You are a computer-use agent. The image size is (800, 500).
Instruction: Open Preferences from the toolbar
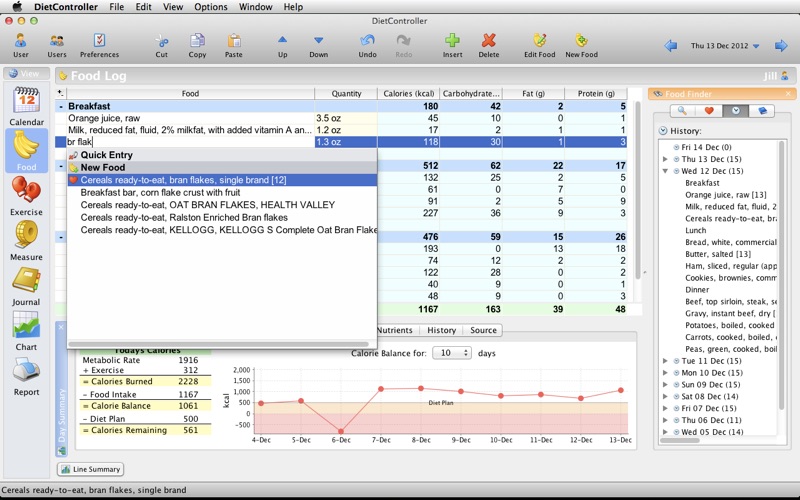tap(99, 45)
